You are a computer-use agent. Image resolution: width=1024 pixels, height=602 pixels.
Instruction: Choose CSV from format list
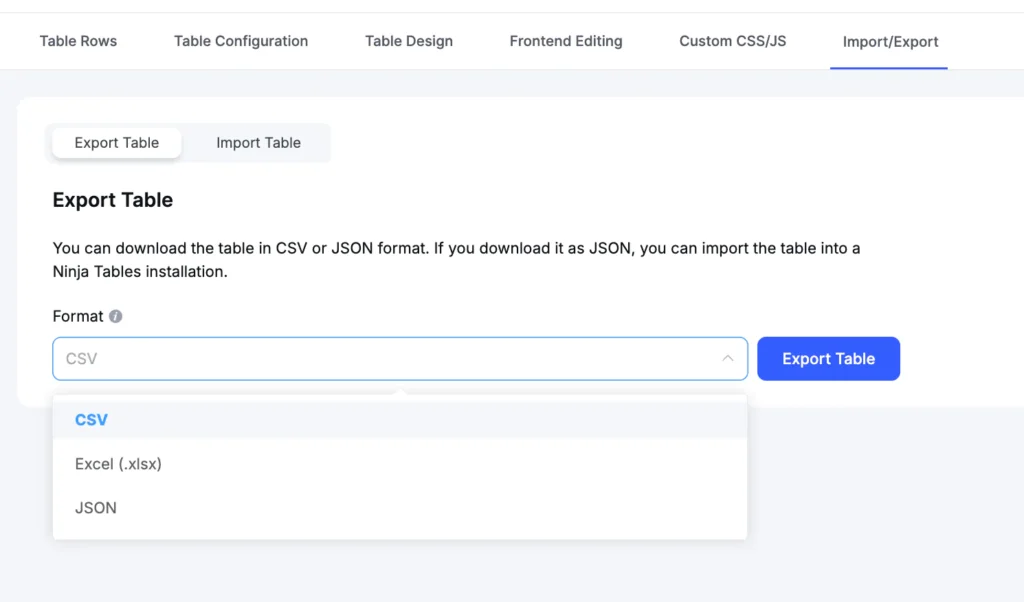(400, 419)
